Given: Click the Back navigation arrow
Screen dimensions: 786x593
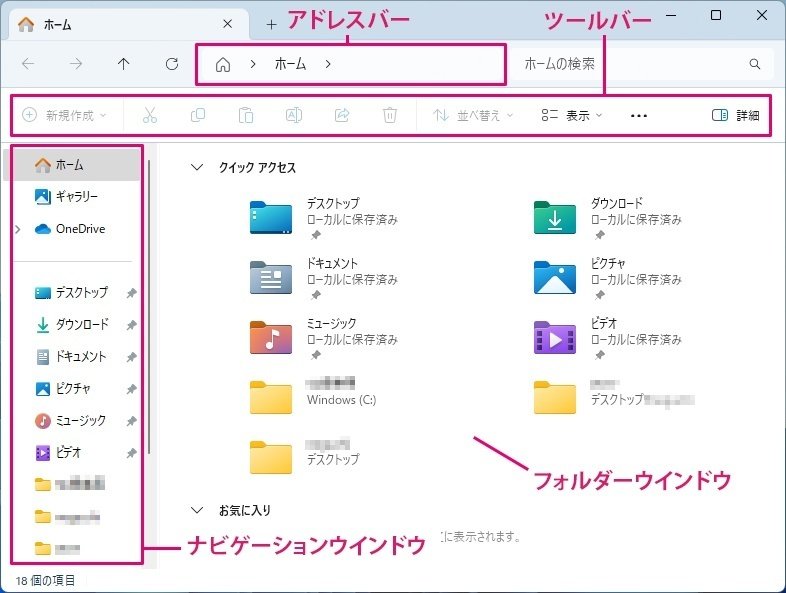Looking at the screenshot, I should click(28, 64).
